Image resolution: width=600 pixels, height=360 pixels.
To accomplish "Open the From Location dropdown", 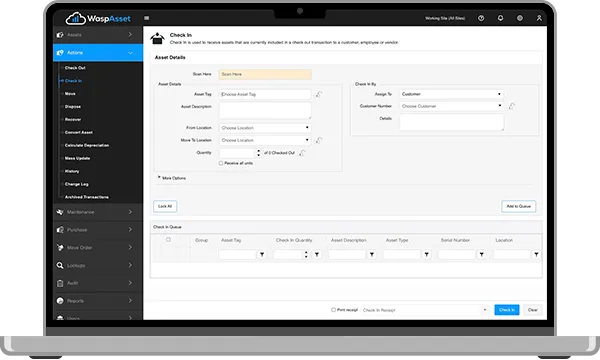I will (x=265, y=128).
